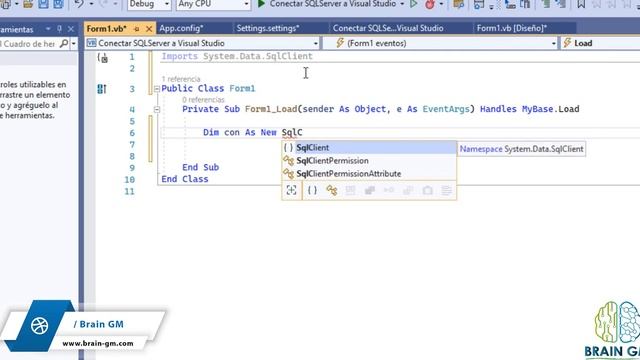This screenshot has width=640, height=360.
Task: Click the namespace braces icon beside SqlClient
Action: tap(288, 147)
